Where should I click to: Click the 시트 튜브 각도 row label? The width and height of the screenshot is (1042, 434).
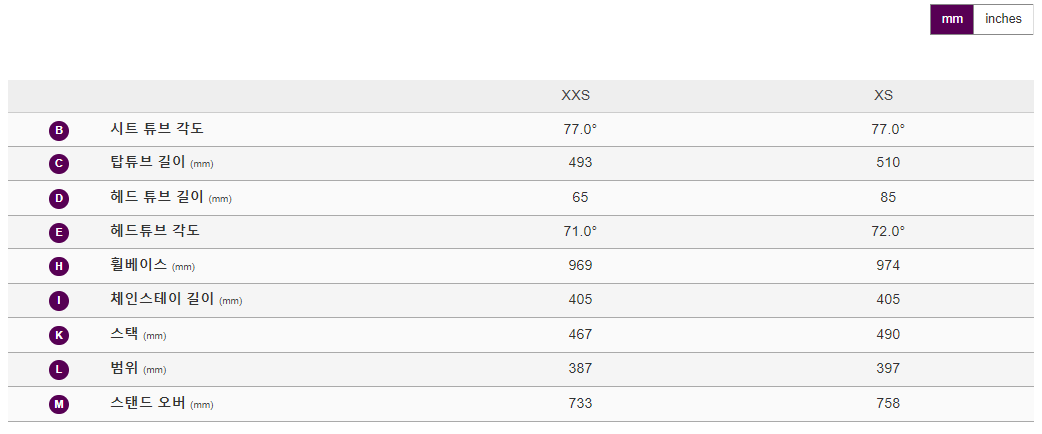coord(157,129)
